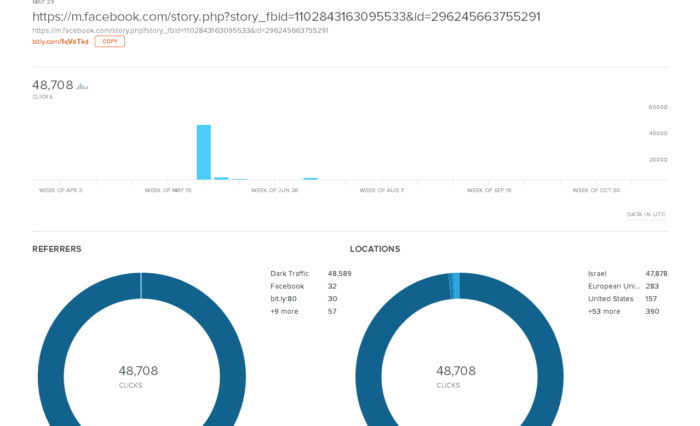
Task: Click the Week of Aug 7 axis label
Action: click(382, 190)
